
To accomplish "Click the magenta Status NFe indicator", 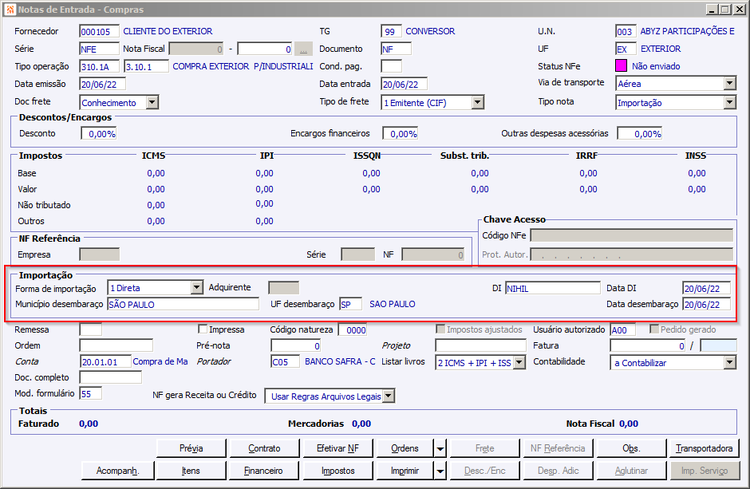I will pyautogui.click(x=621, y=66).
